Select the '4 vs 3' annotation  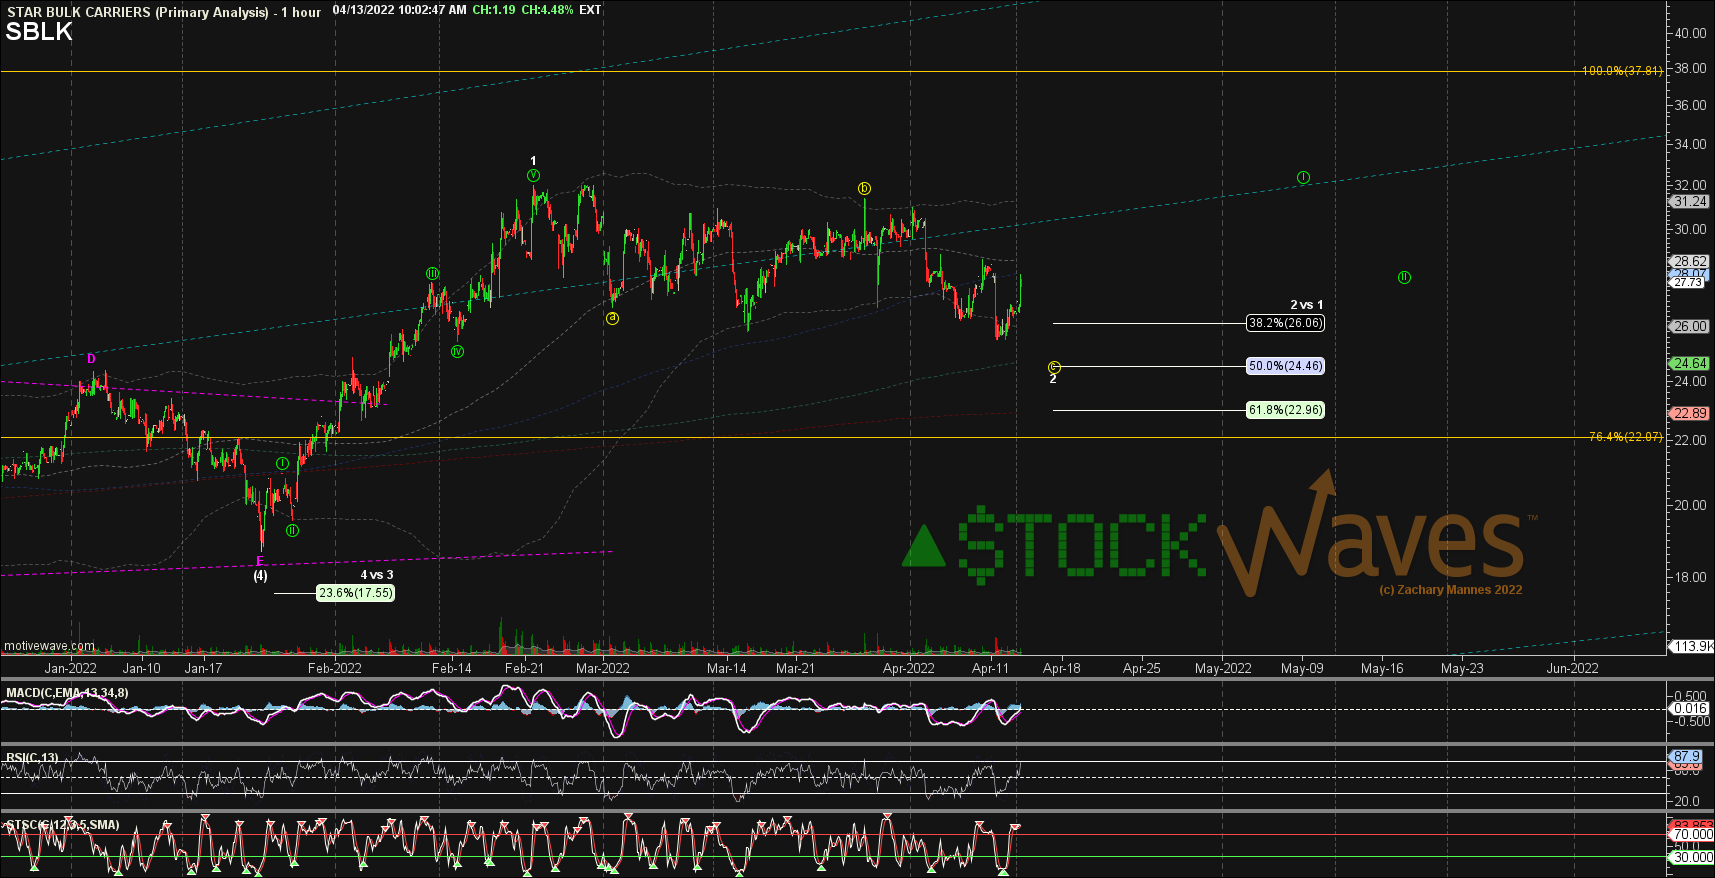click(x=377, y=575)
